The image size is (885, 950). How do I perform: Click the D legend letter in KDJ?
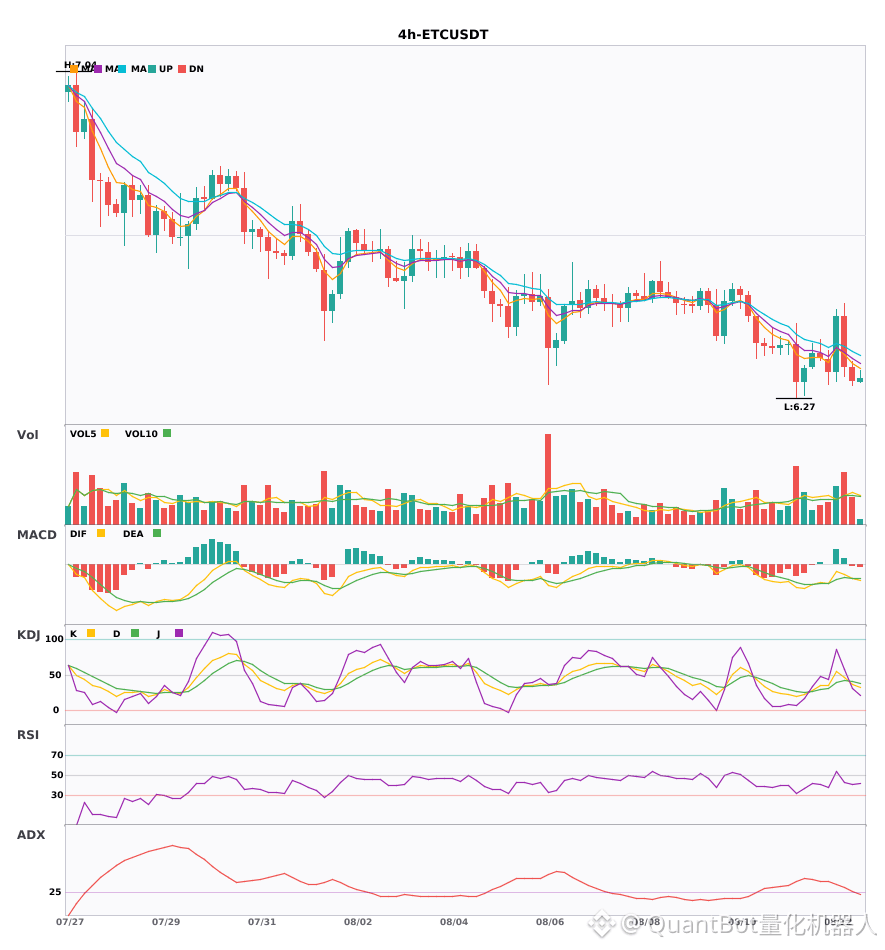[x=116, y=634]
